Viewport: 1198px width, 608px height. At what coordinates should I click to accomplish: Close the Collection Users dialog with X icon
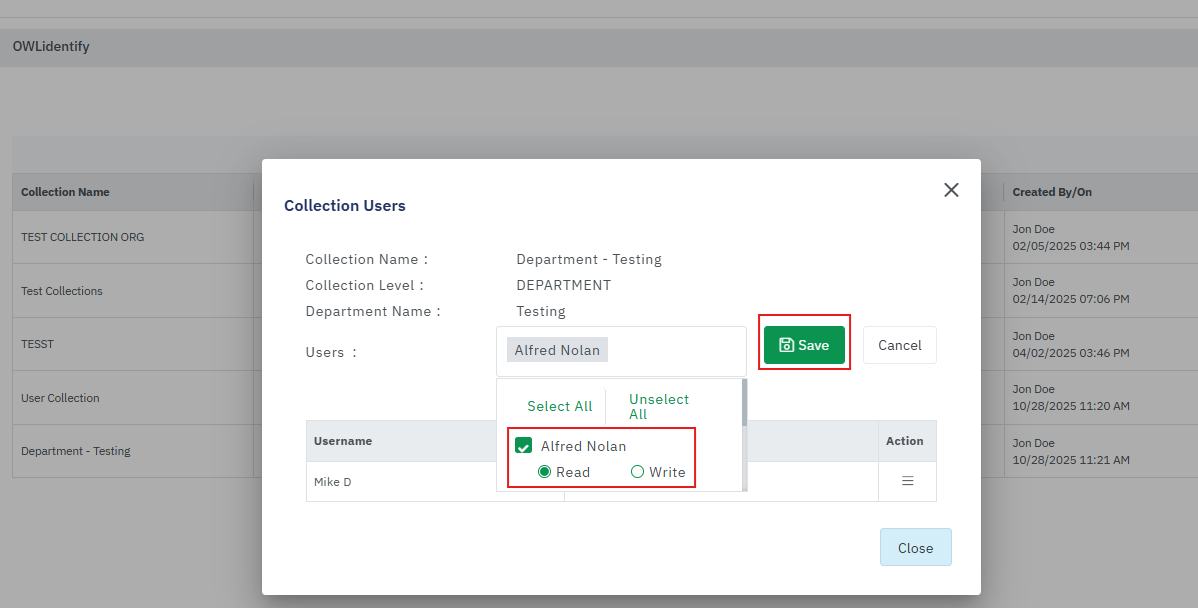click(x=951, y=190)
